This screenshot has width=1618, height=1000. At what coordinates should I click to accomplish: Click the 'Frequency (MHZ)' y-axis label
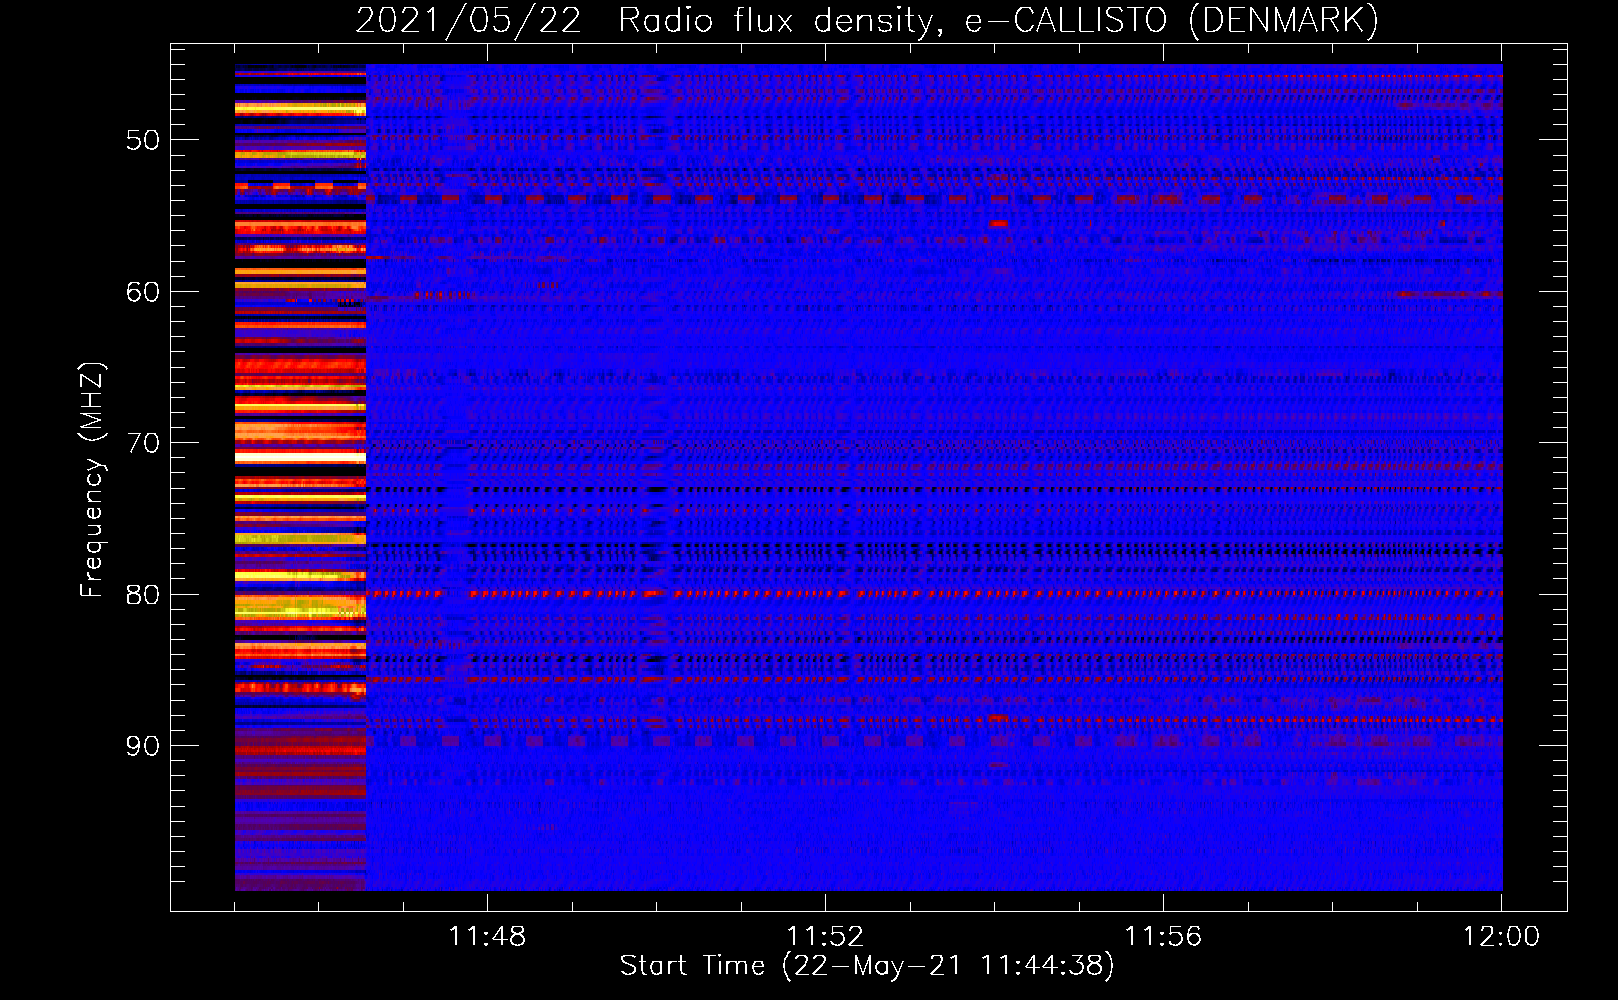click(92, 480)
